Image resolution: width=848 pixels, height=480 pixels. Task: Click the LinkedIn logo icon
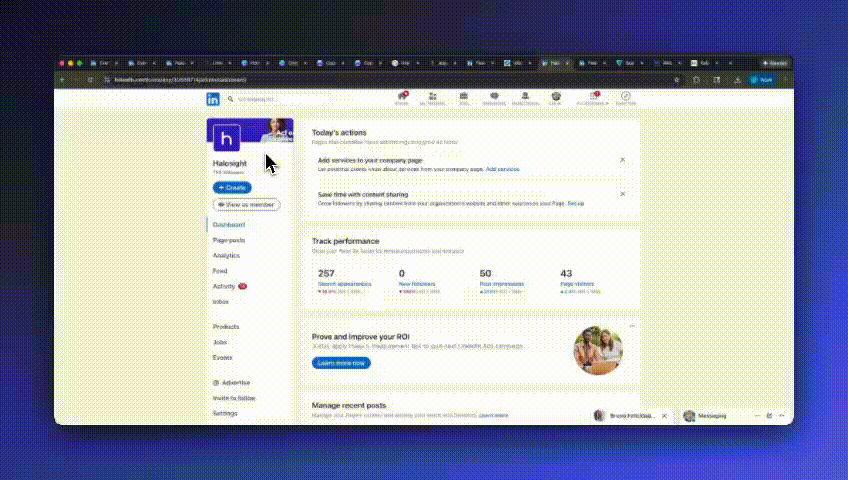click(213, 99)
